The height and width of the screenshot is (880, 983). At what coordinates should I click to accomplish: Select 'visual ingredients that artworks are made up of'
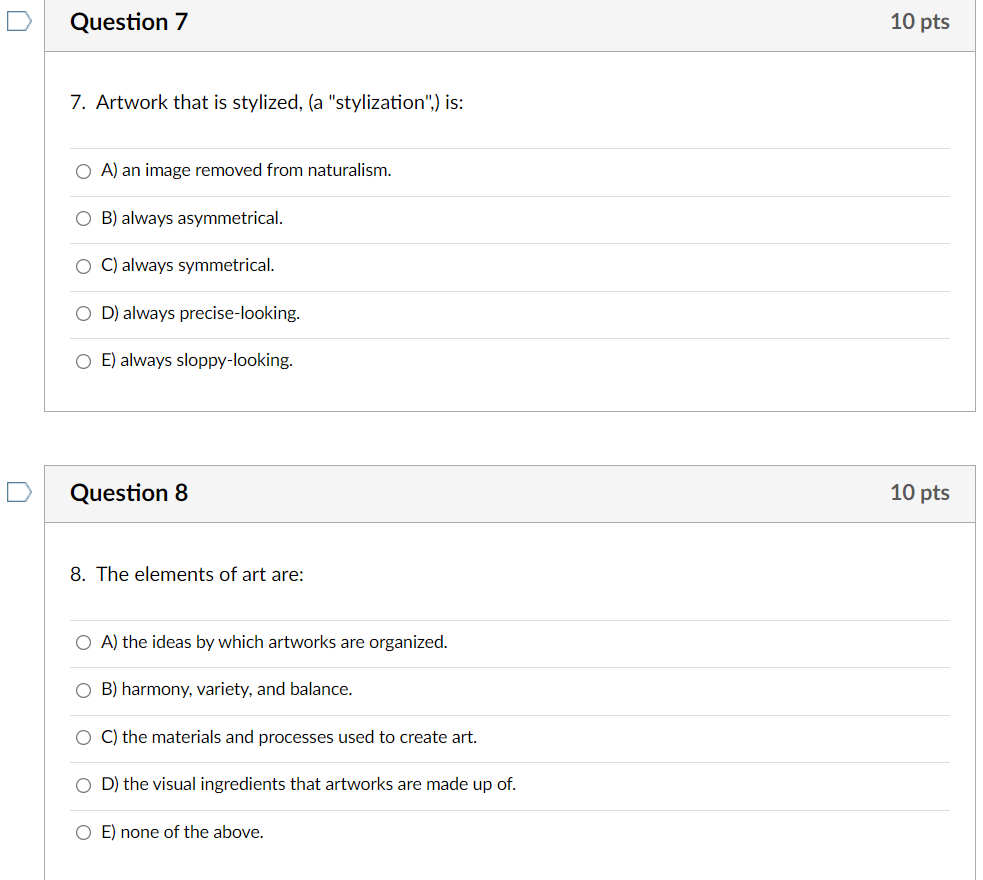click(x=83, y=785)
